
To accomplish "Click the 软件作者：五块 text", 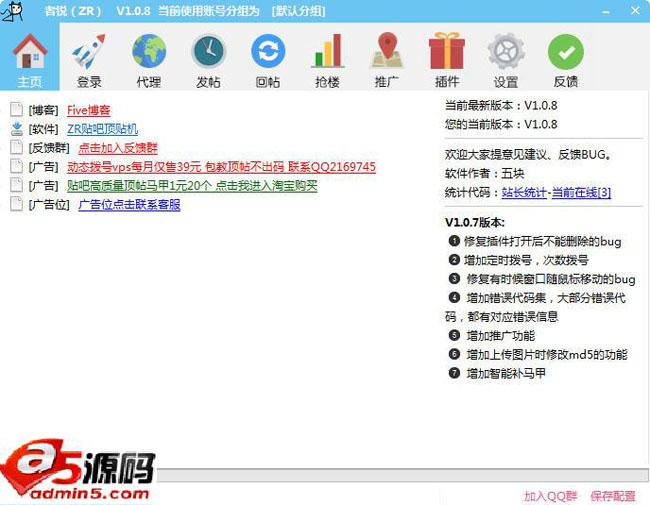I will tap(485, 173).
